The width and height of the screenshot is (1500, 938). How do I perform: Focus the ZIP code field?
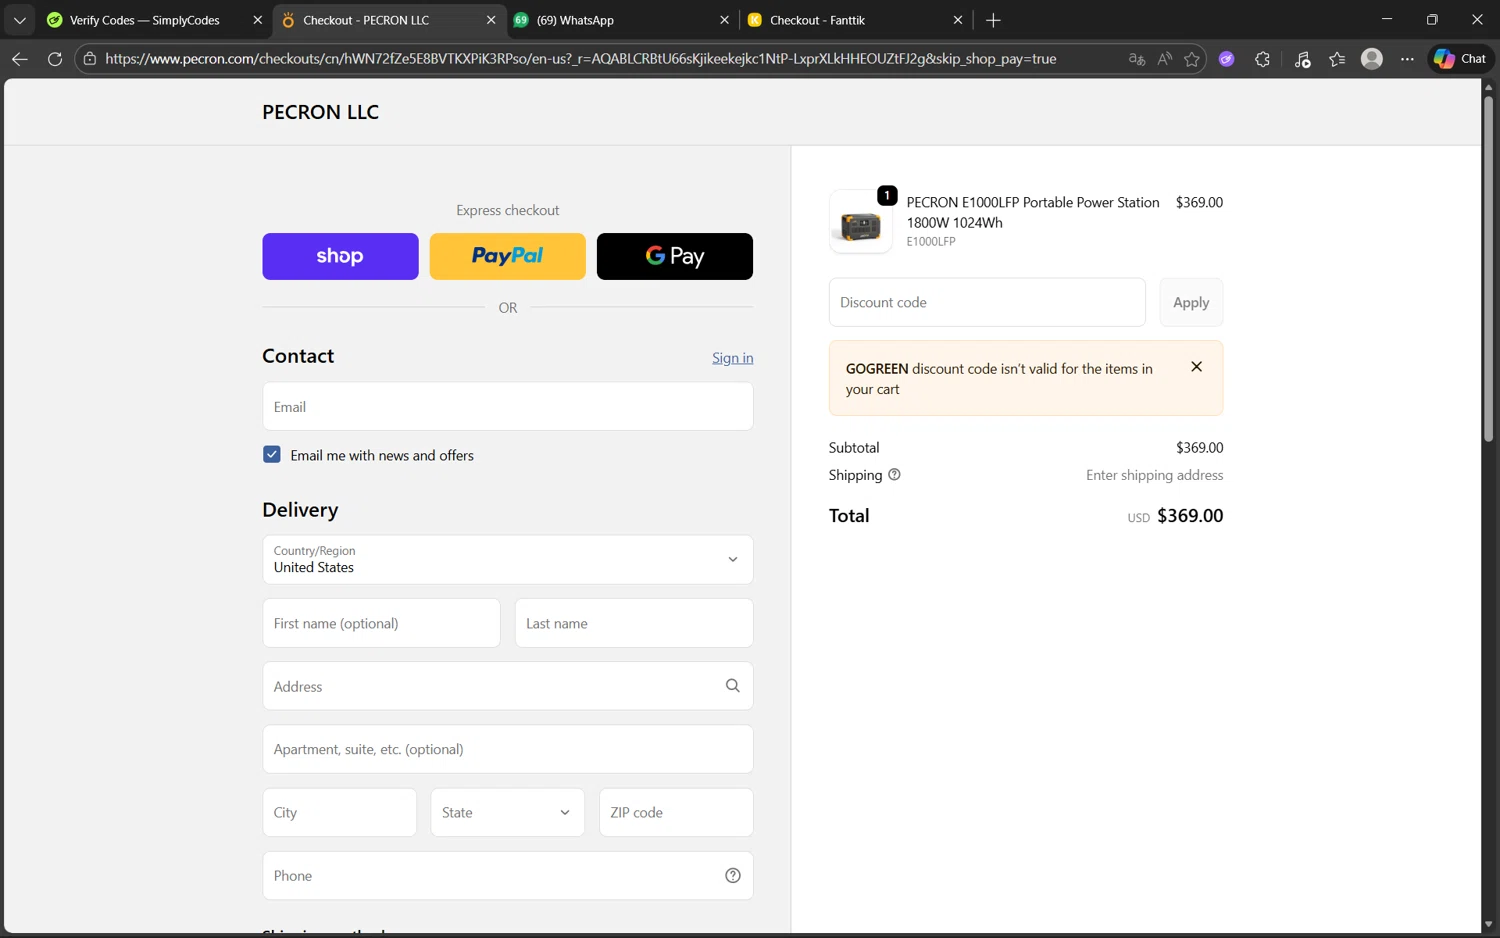point(676,813)
